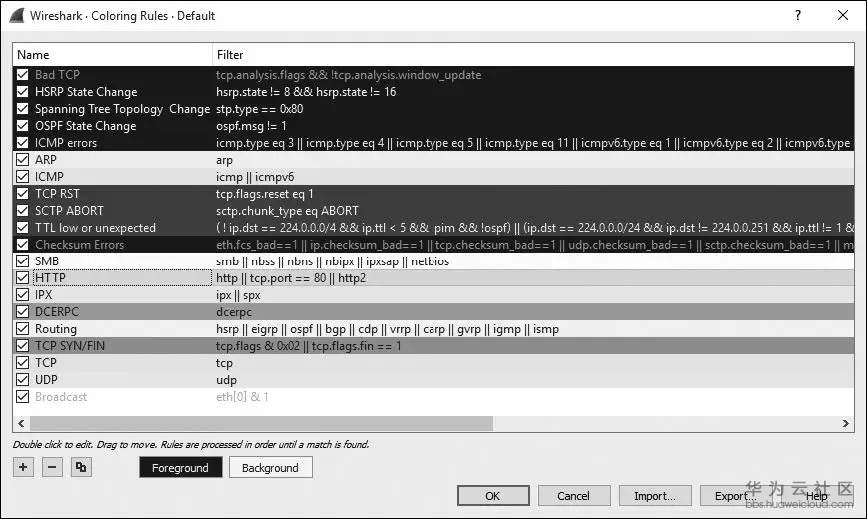The width and height of the screenshot is (867, 519).
Task: Click filter 'tcp.flags & 0x02 || tcp.flags.fin == 1'
Action: (x=309, y=346)
